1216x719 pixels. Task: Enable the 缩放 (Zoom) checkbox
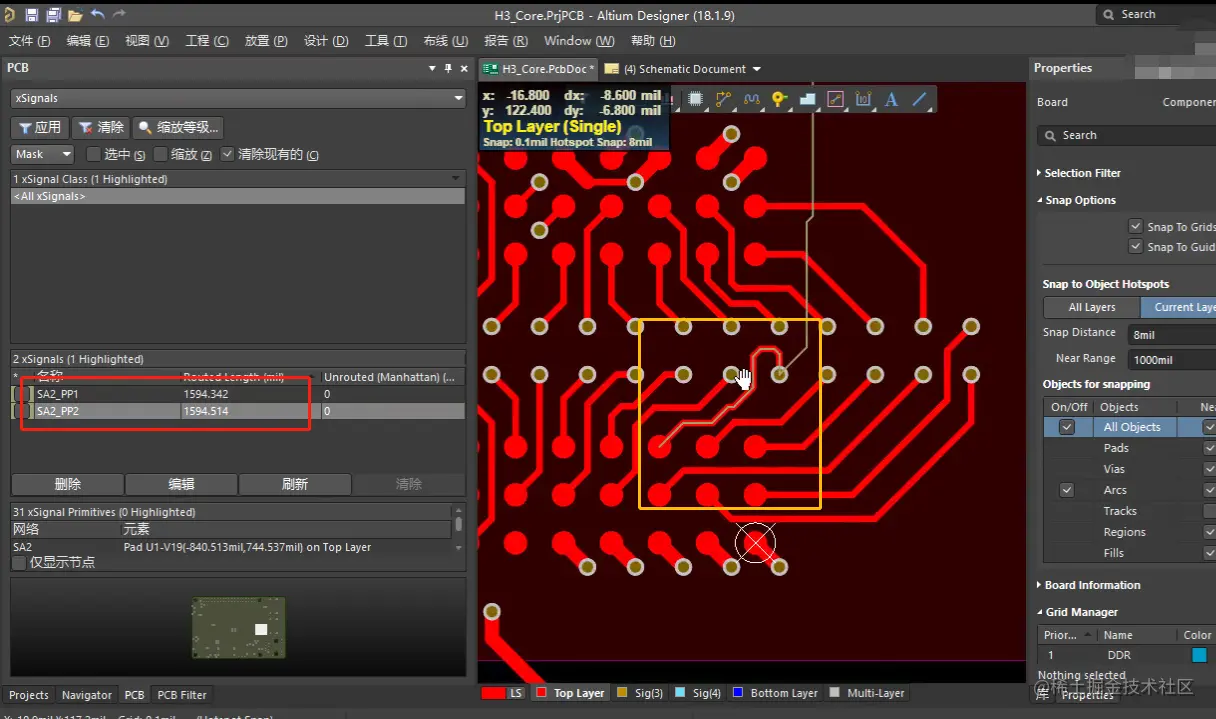[x=161, y=154]
